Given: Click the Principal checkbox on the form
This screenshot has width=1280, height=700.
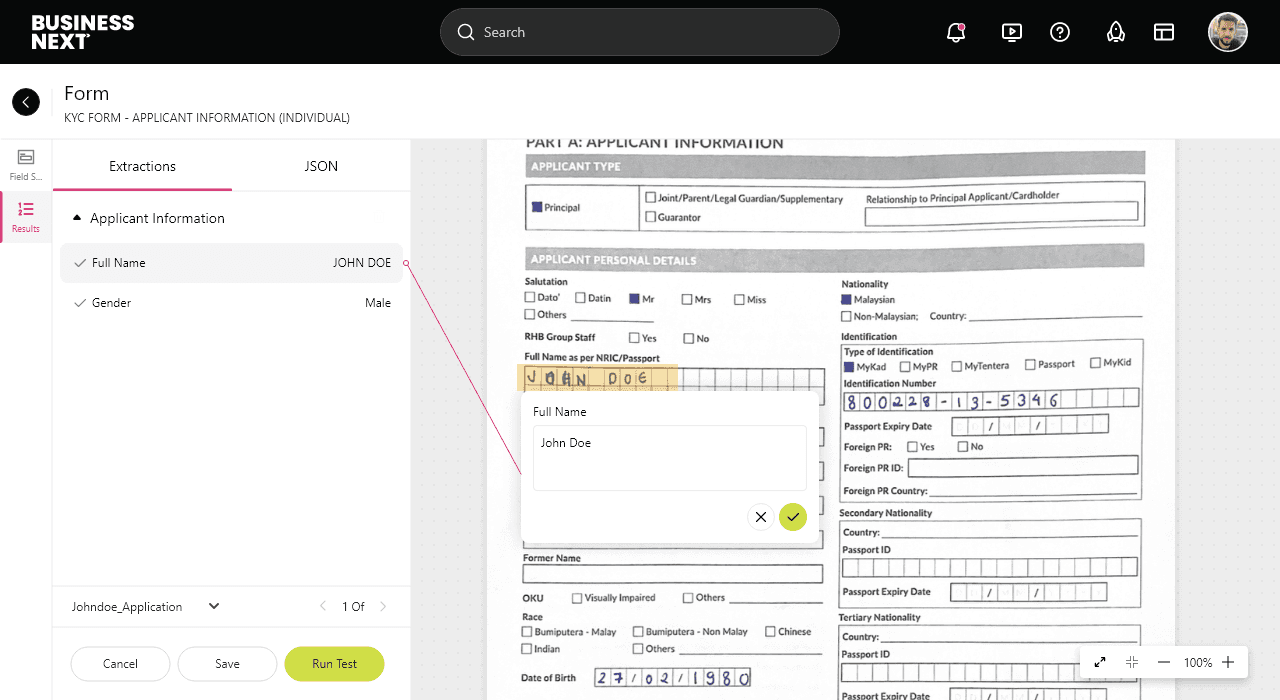Looking at the screenshot, I should (537, 207).
